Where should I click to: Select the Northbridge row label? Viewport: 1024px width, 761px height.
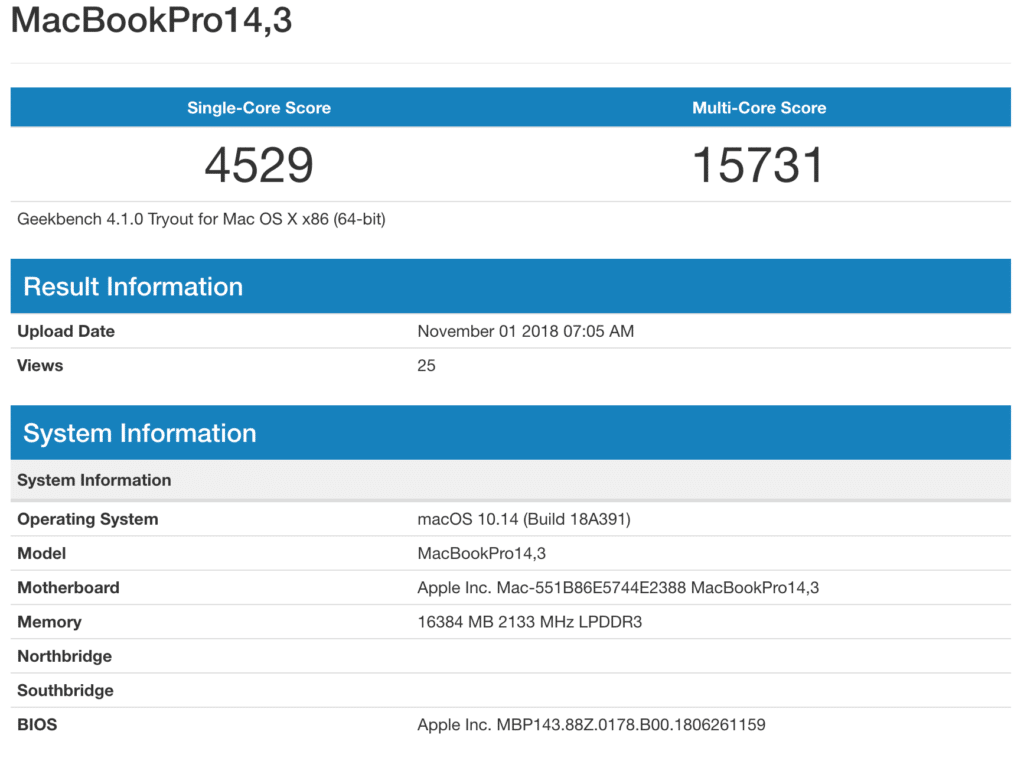click(64, 656)
